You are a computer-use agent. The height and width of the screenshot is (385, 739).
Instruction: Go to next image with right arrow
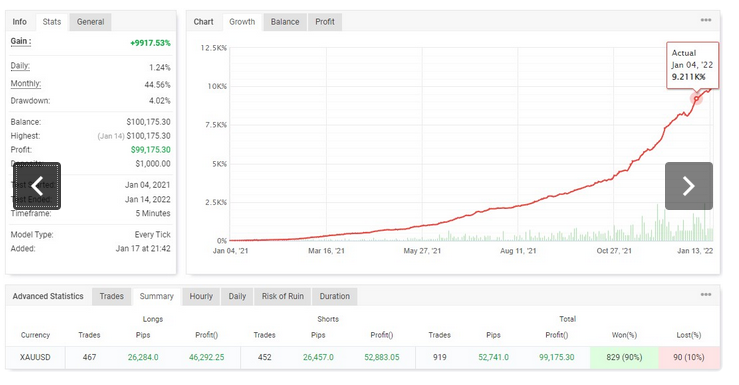[689, 186]
